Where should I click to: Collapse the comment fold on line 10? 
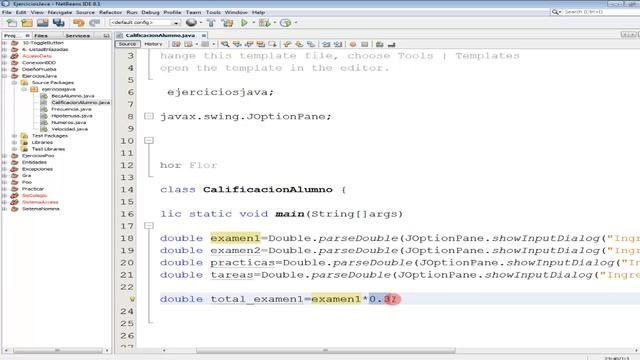tap(149, 140)
